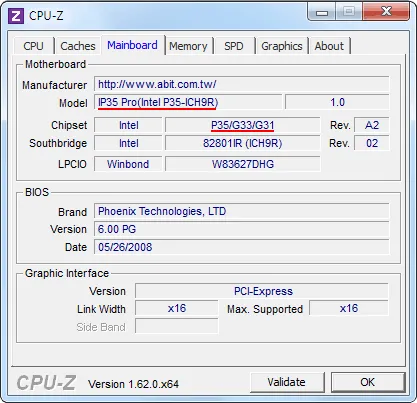Select the IP35 Pro model field

pyautogui.click(x=188, y=102)
